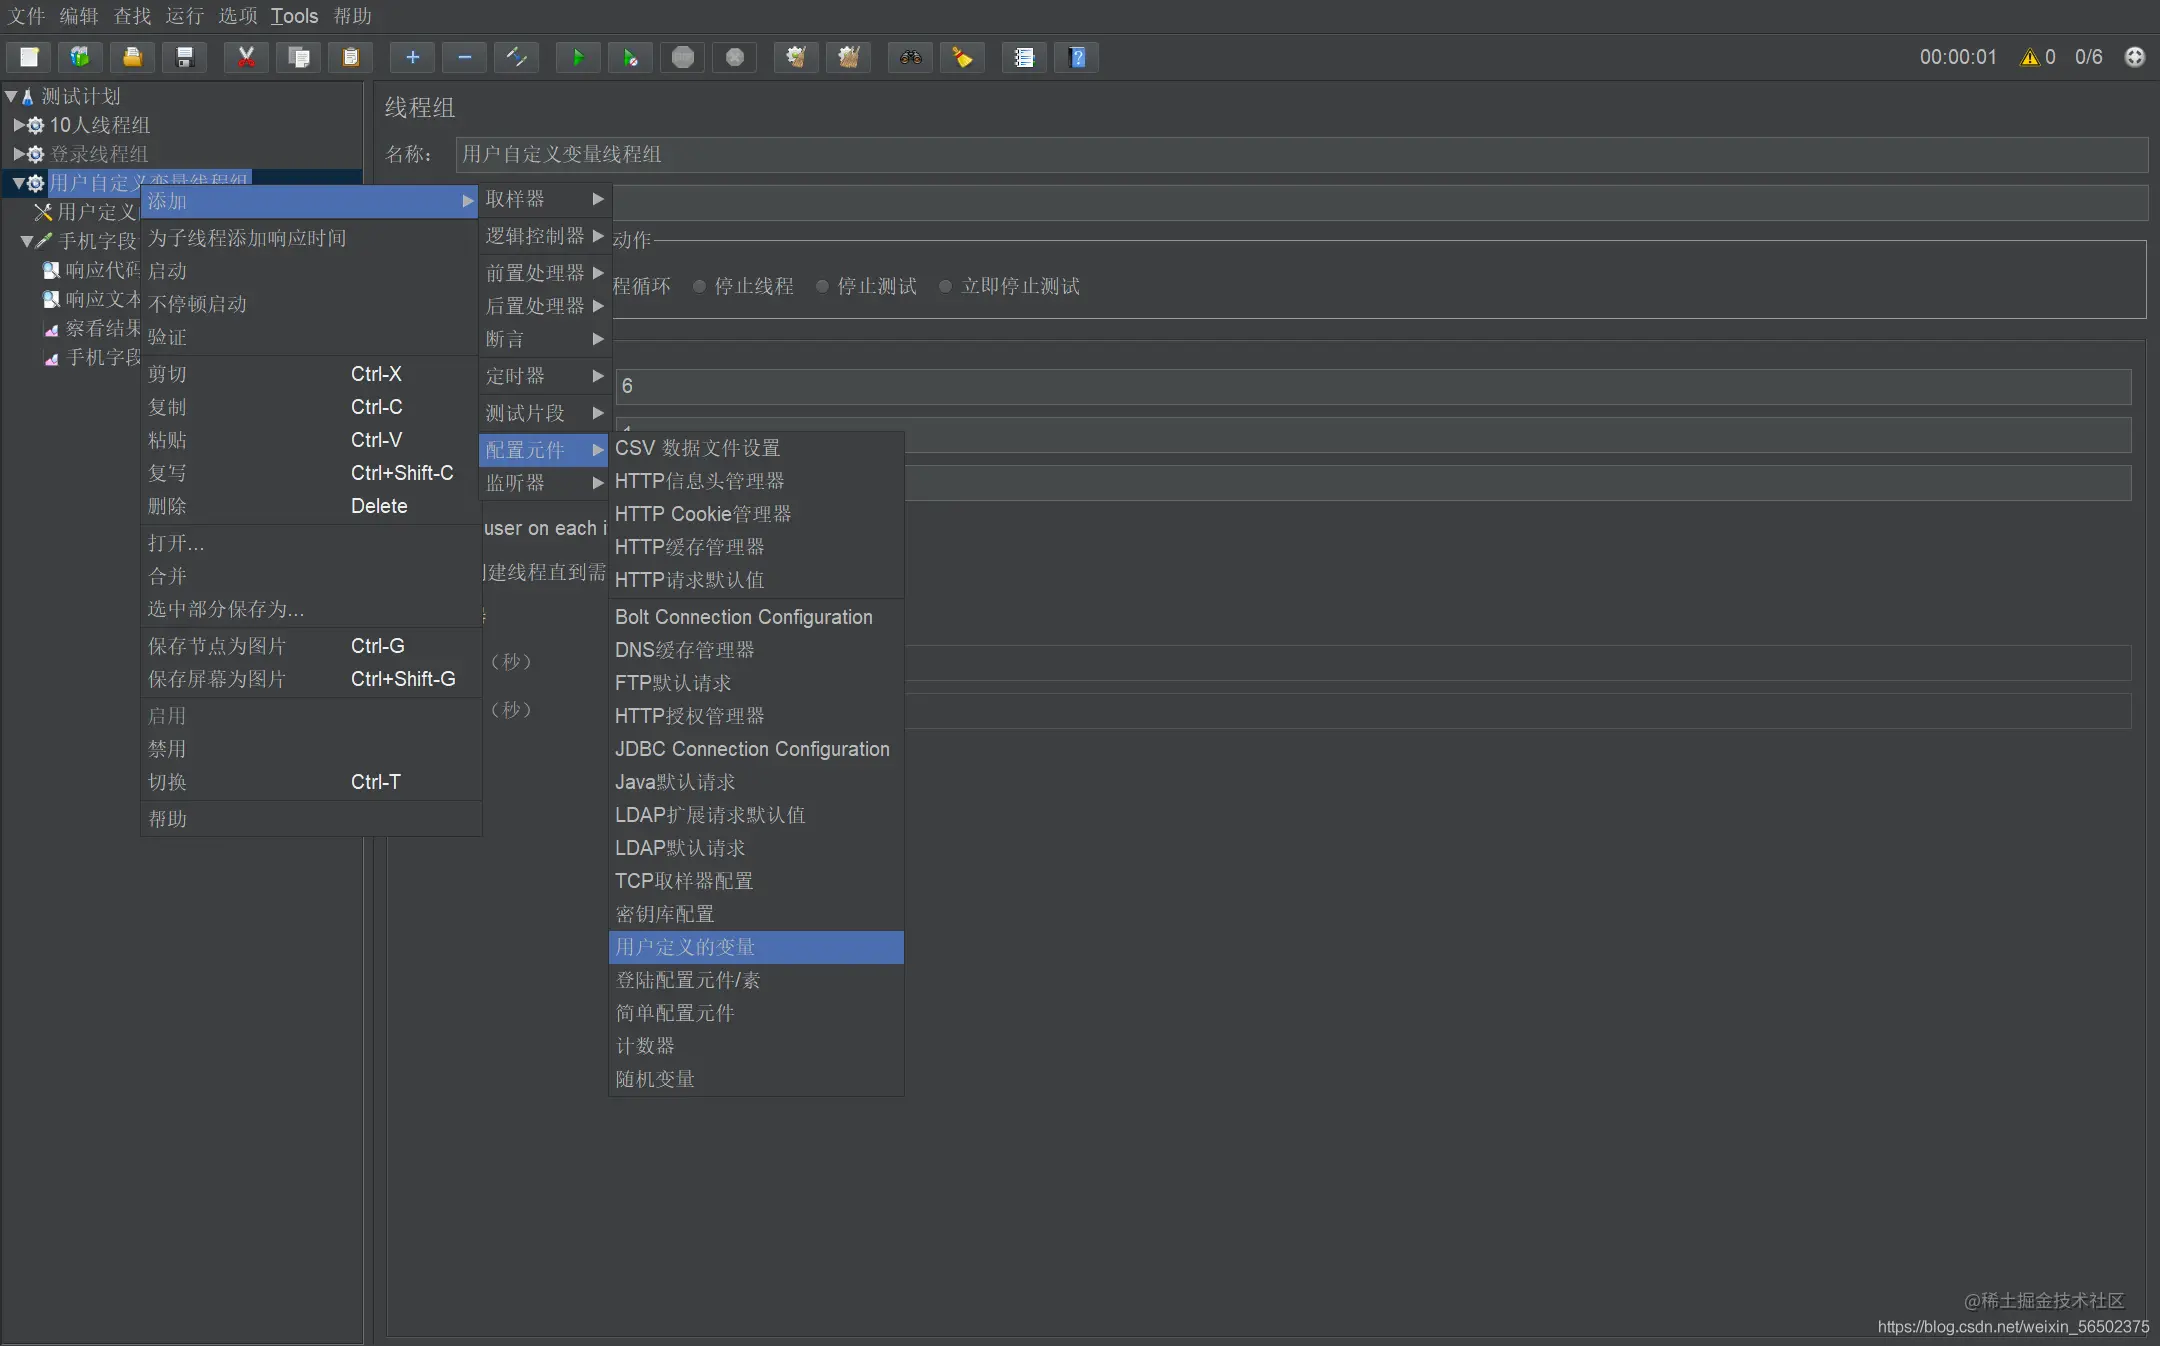2160x1346 pixels.
Task: Click the Templates icon in toolbar
Action: pyautogui.click(x=80, y=57)
